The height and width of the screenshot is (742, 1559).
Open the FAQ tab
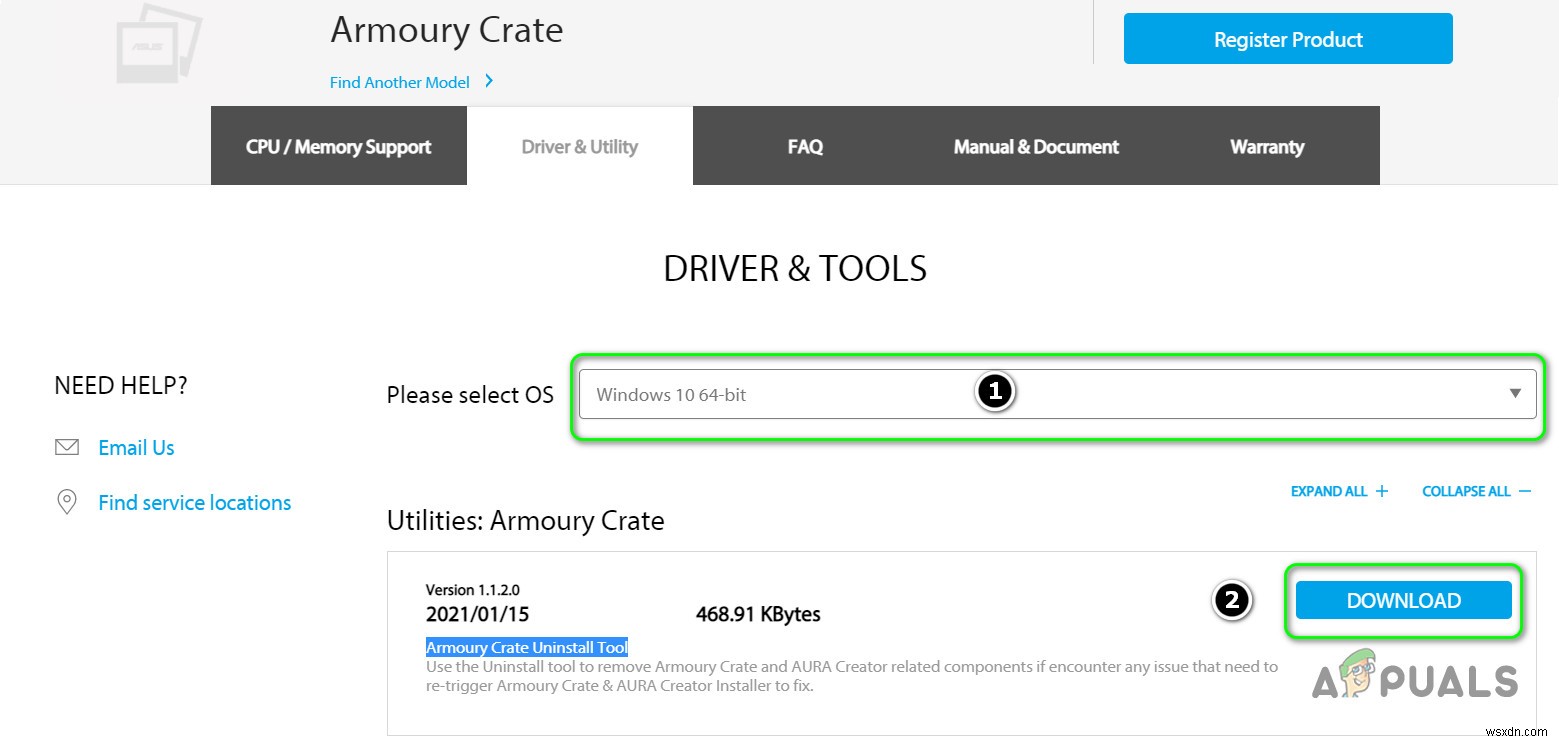805,147
